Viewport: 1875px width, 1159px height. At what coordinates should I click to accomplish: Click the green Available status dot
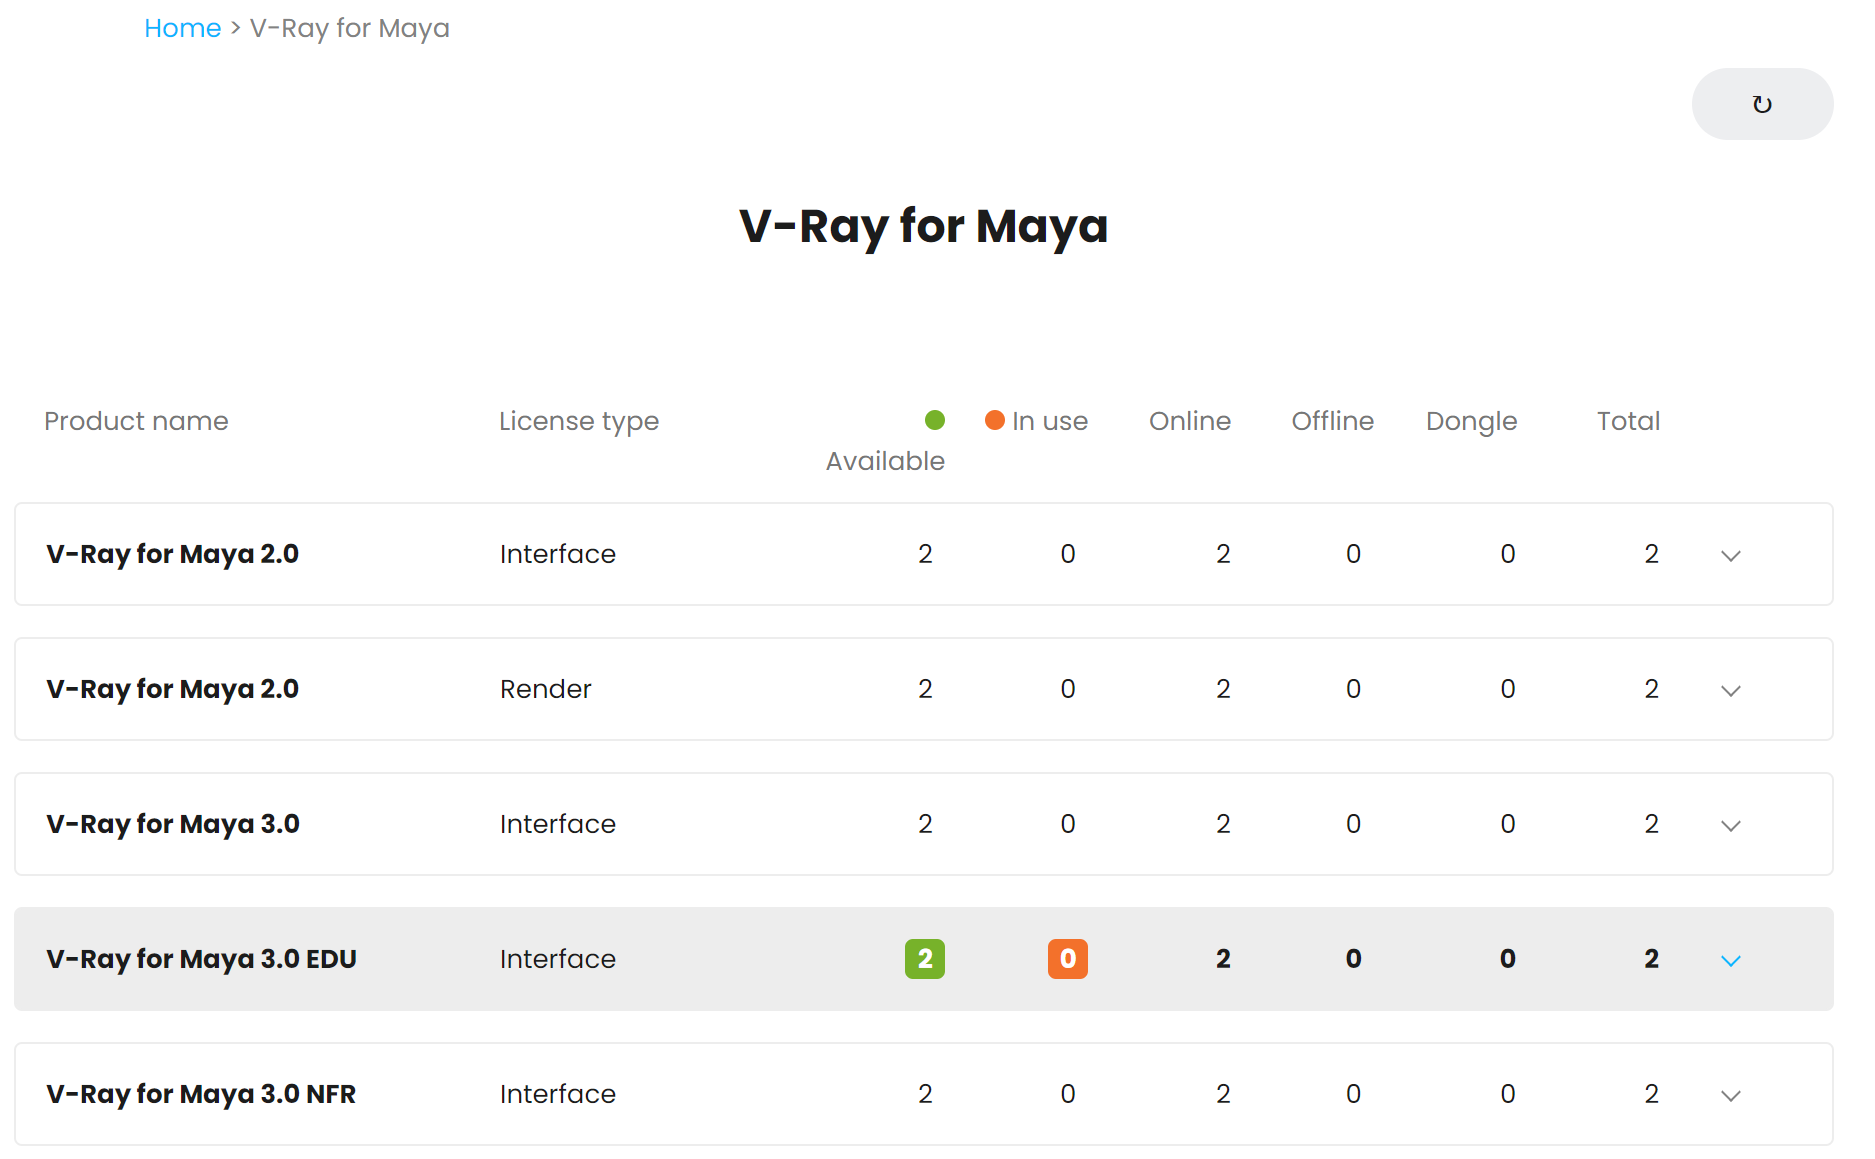[935, 420]
